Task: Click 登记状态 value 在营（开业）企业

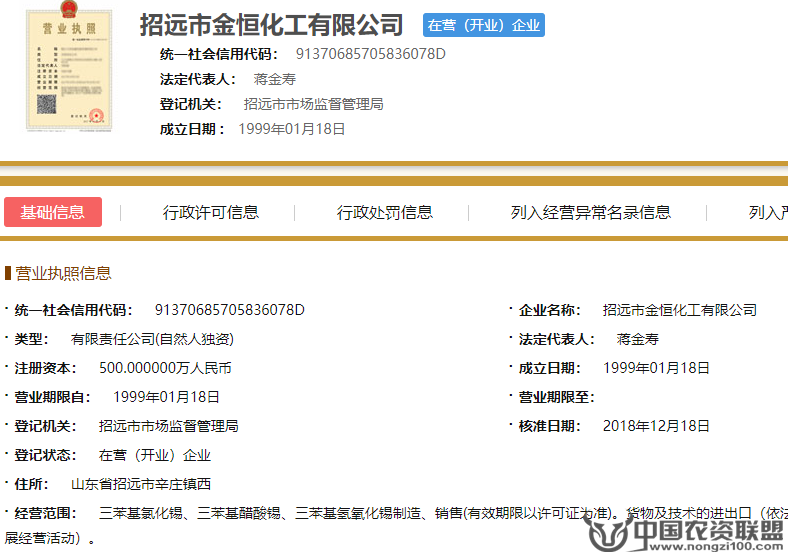Action: click(155, 455)
